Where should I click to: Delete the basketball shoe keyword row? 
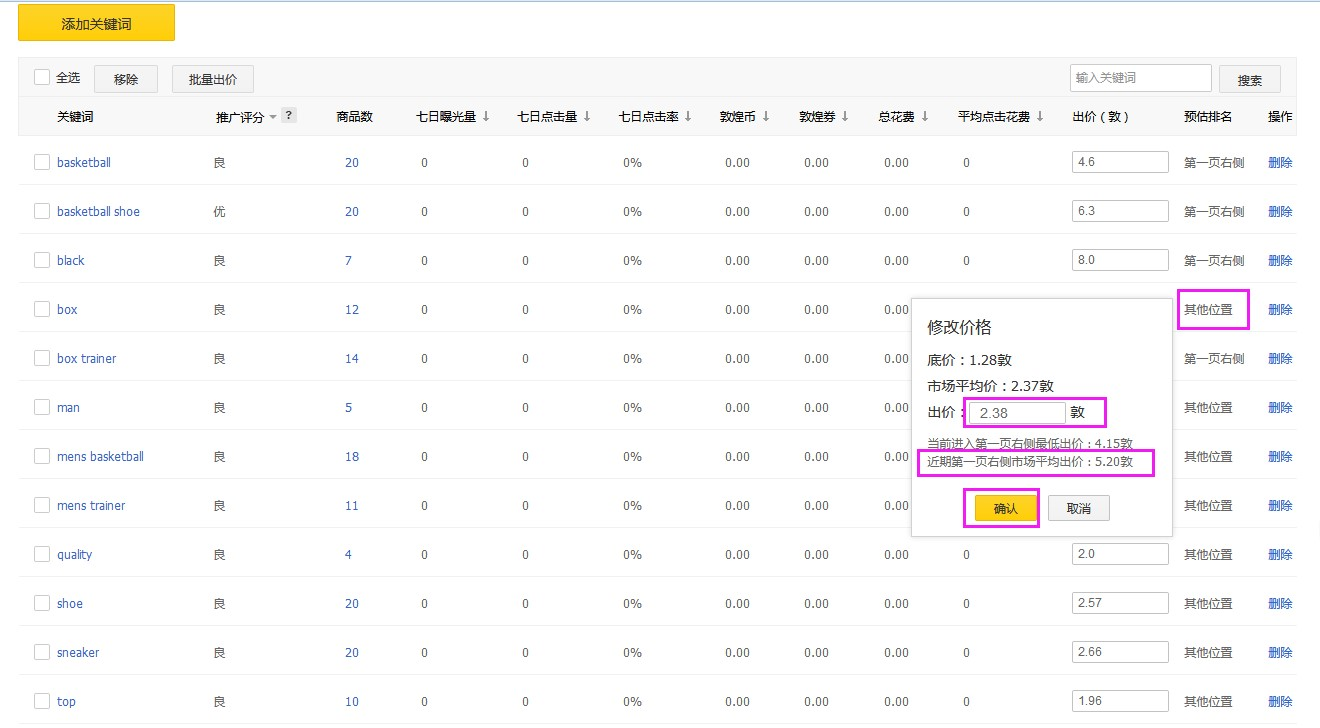[x=1280, y=211]
